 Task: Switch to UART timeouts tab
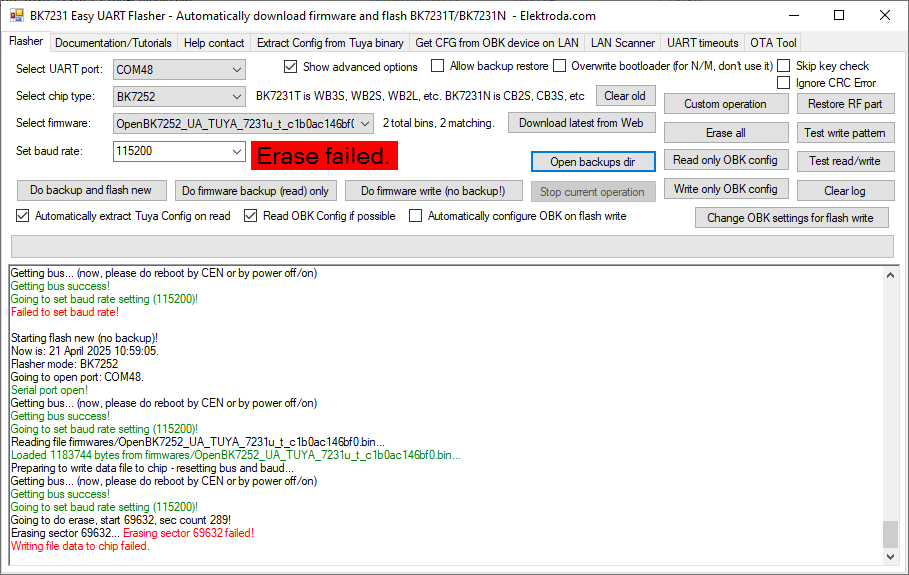click(x=703, y=43)
